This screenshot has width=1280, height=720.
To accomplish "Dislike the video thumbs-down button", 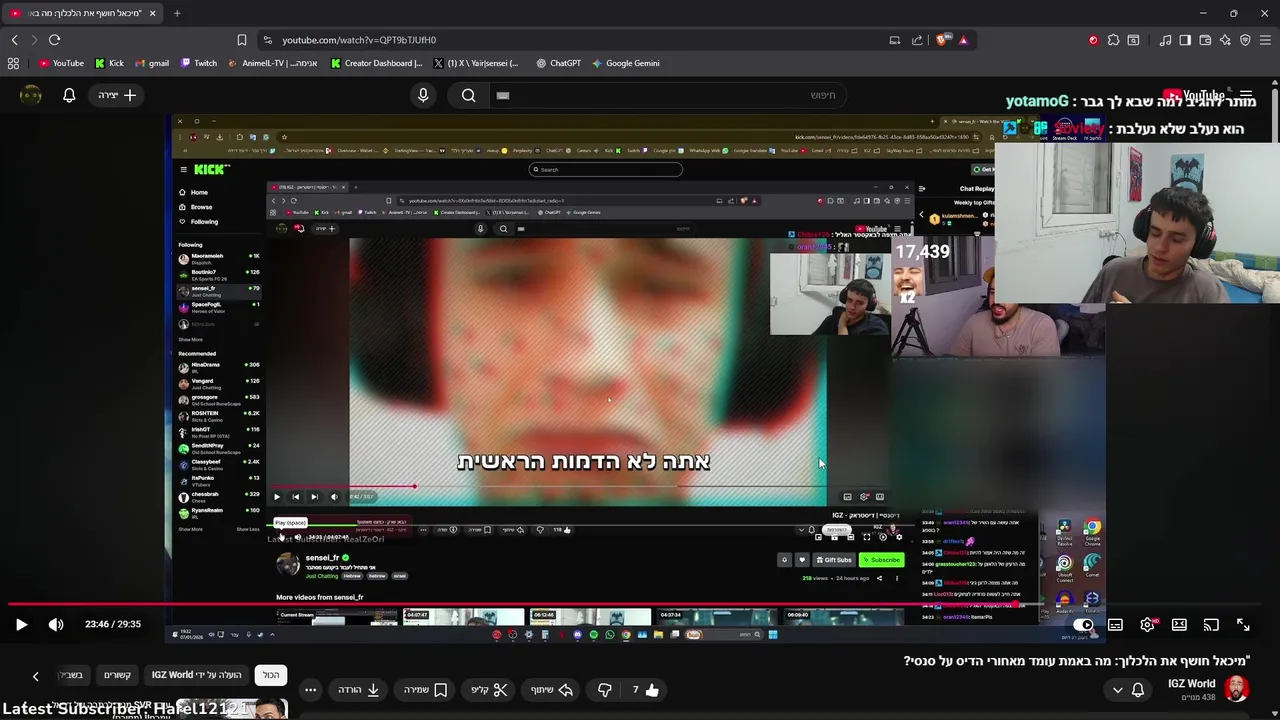I will [x=604, y=690].
